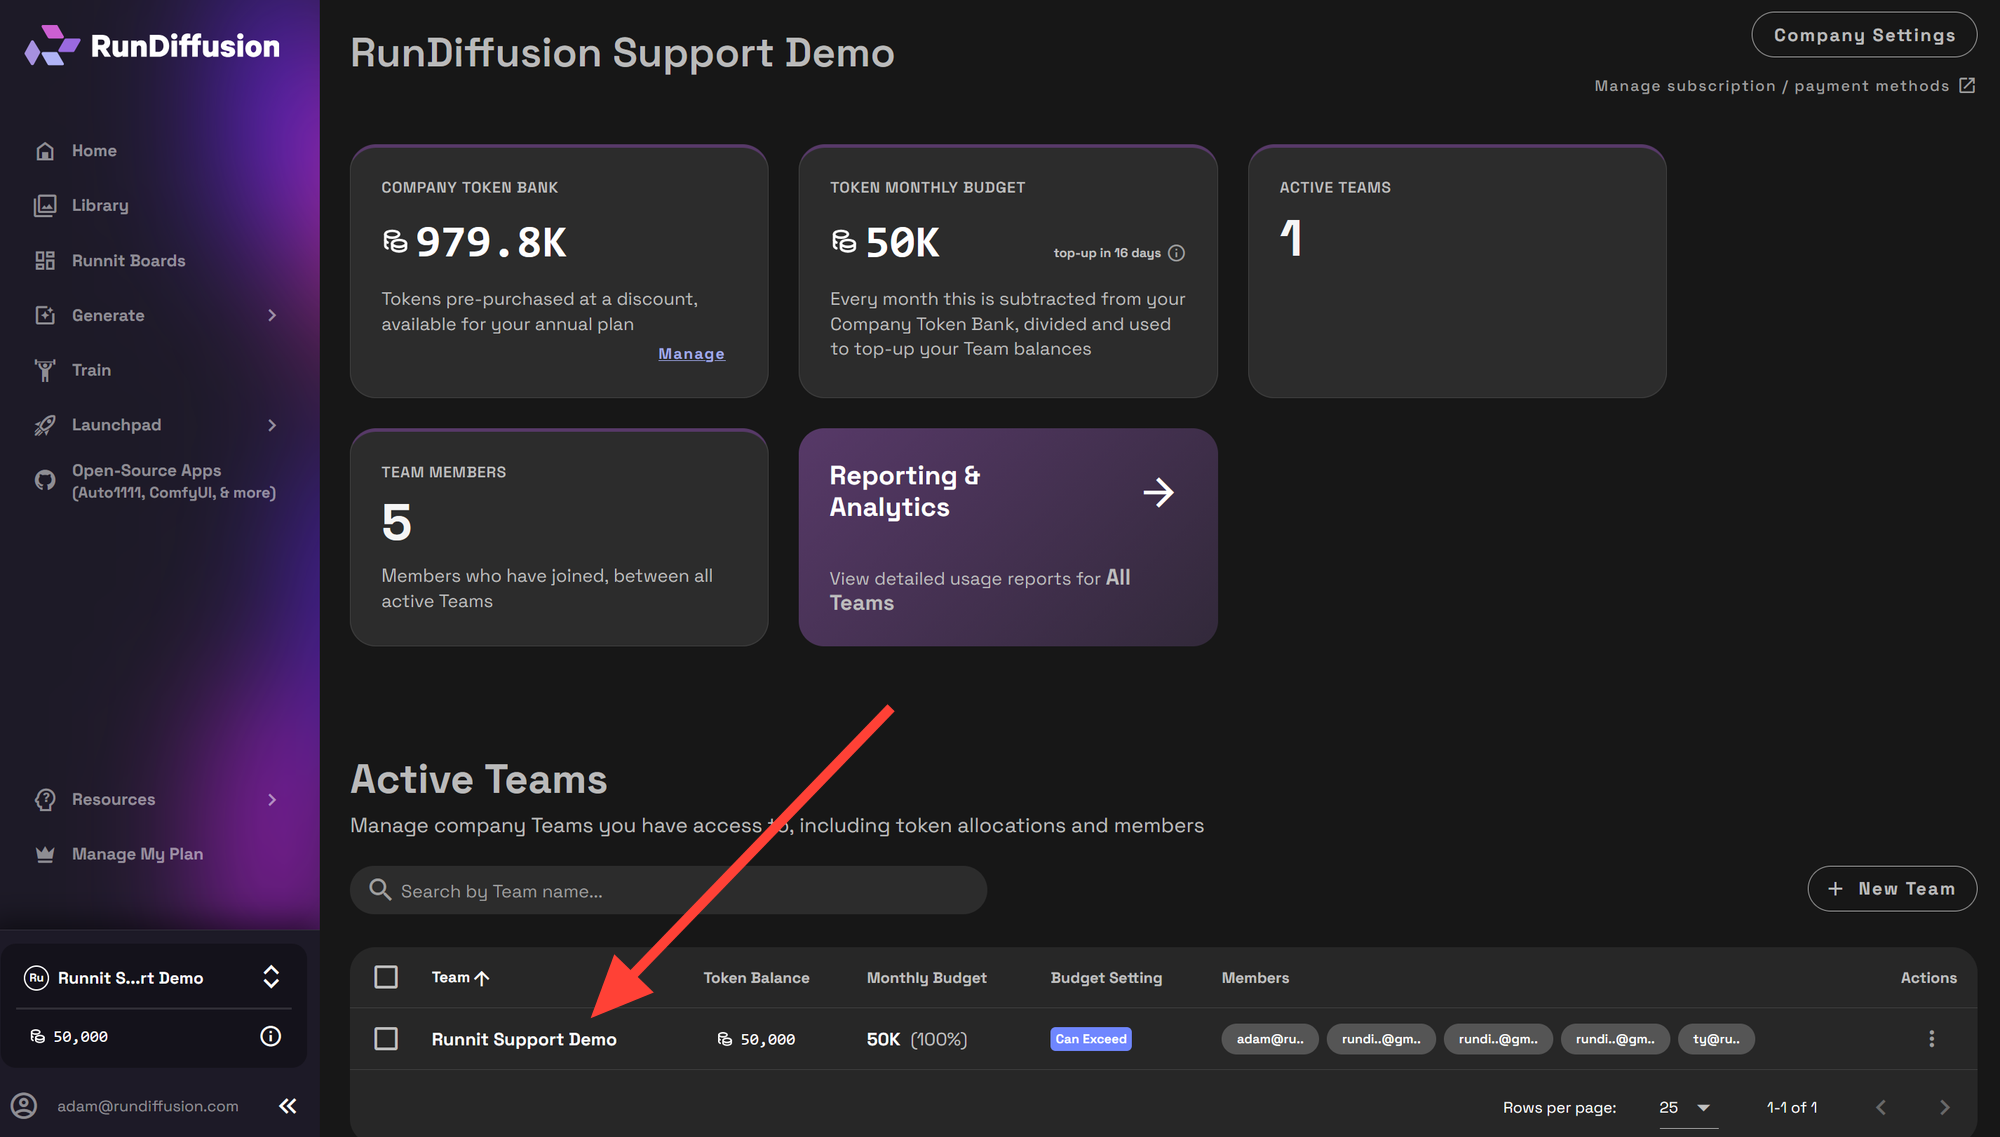The height and width of the screenshot is (1137, 2000).
Task: Click the account profile icon at bottom left
Action: (x=25, y=1105)
